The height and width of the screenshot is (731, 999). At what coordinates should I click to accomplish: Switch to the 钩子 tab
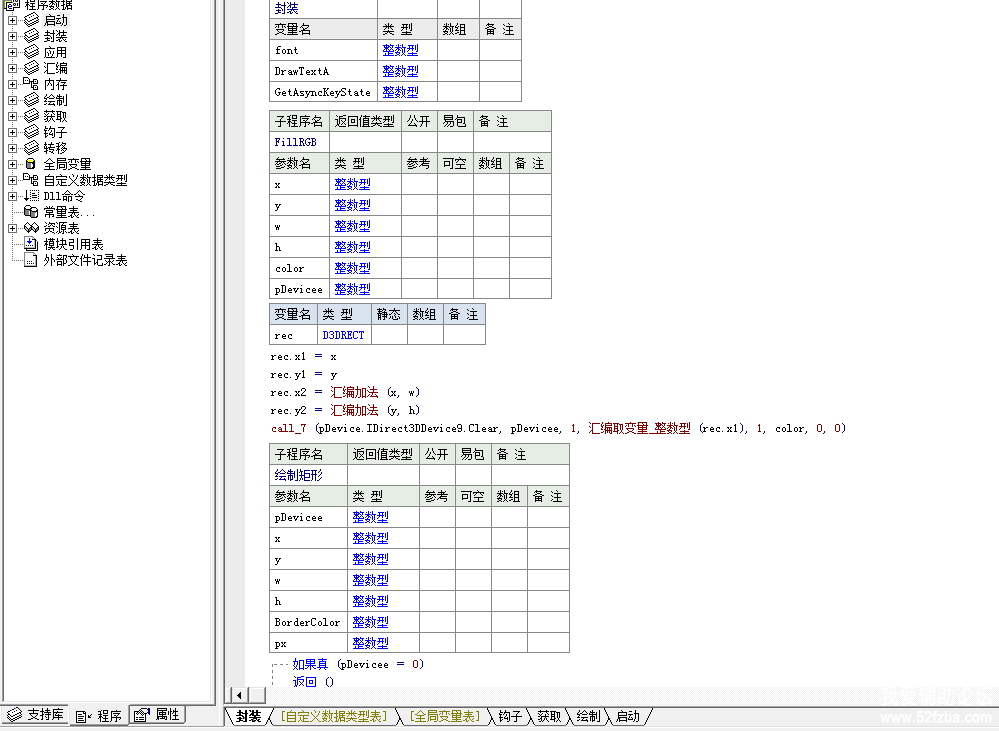pyautogui.click(x=509, y=716)
